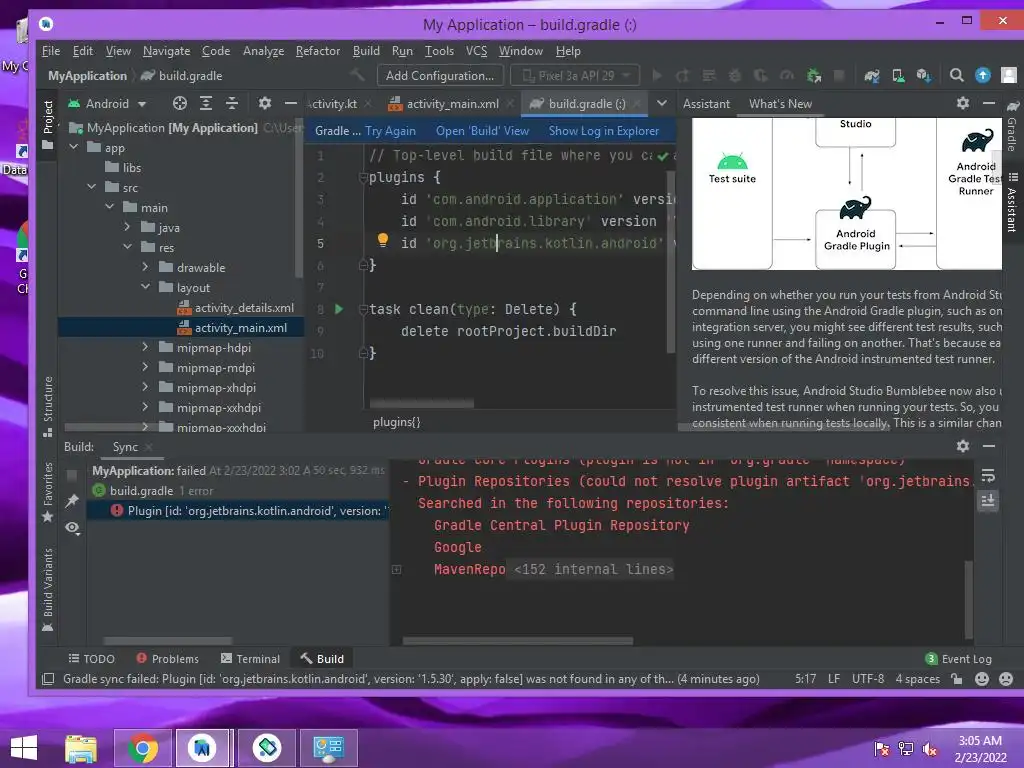Open the VCS menu
Screen dimensions: 1024x768
coord(476,51)
